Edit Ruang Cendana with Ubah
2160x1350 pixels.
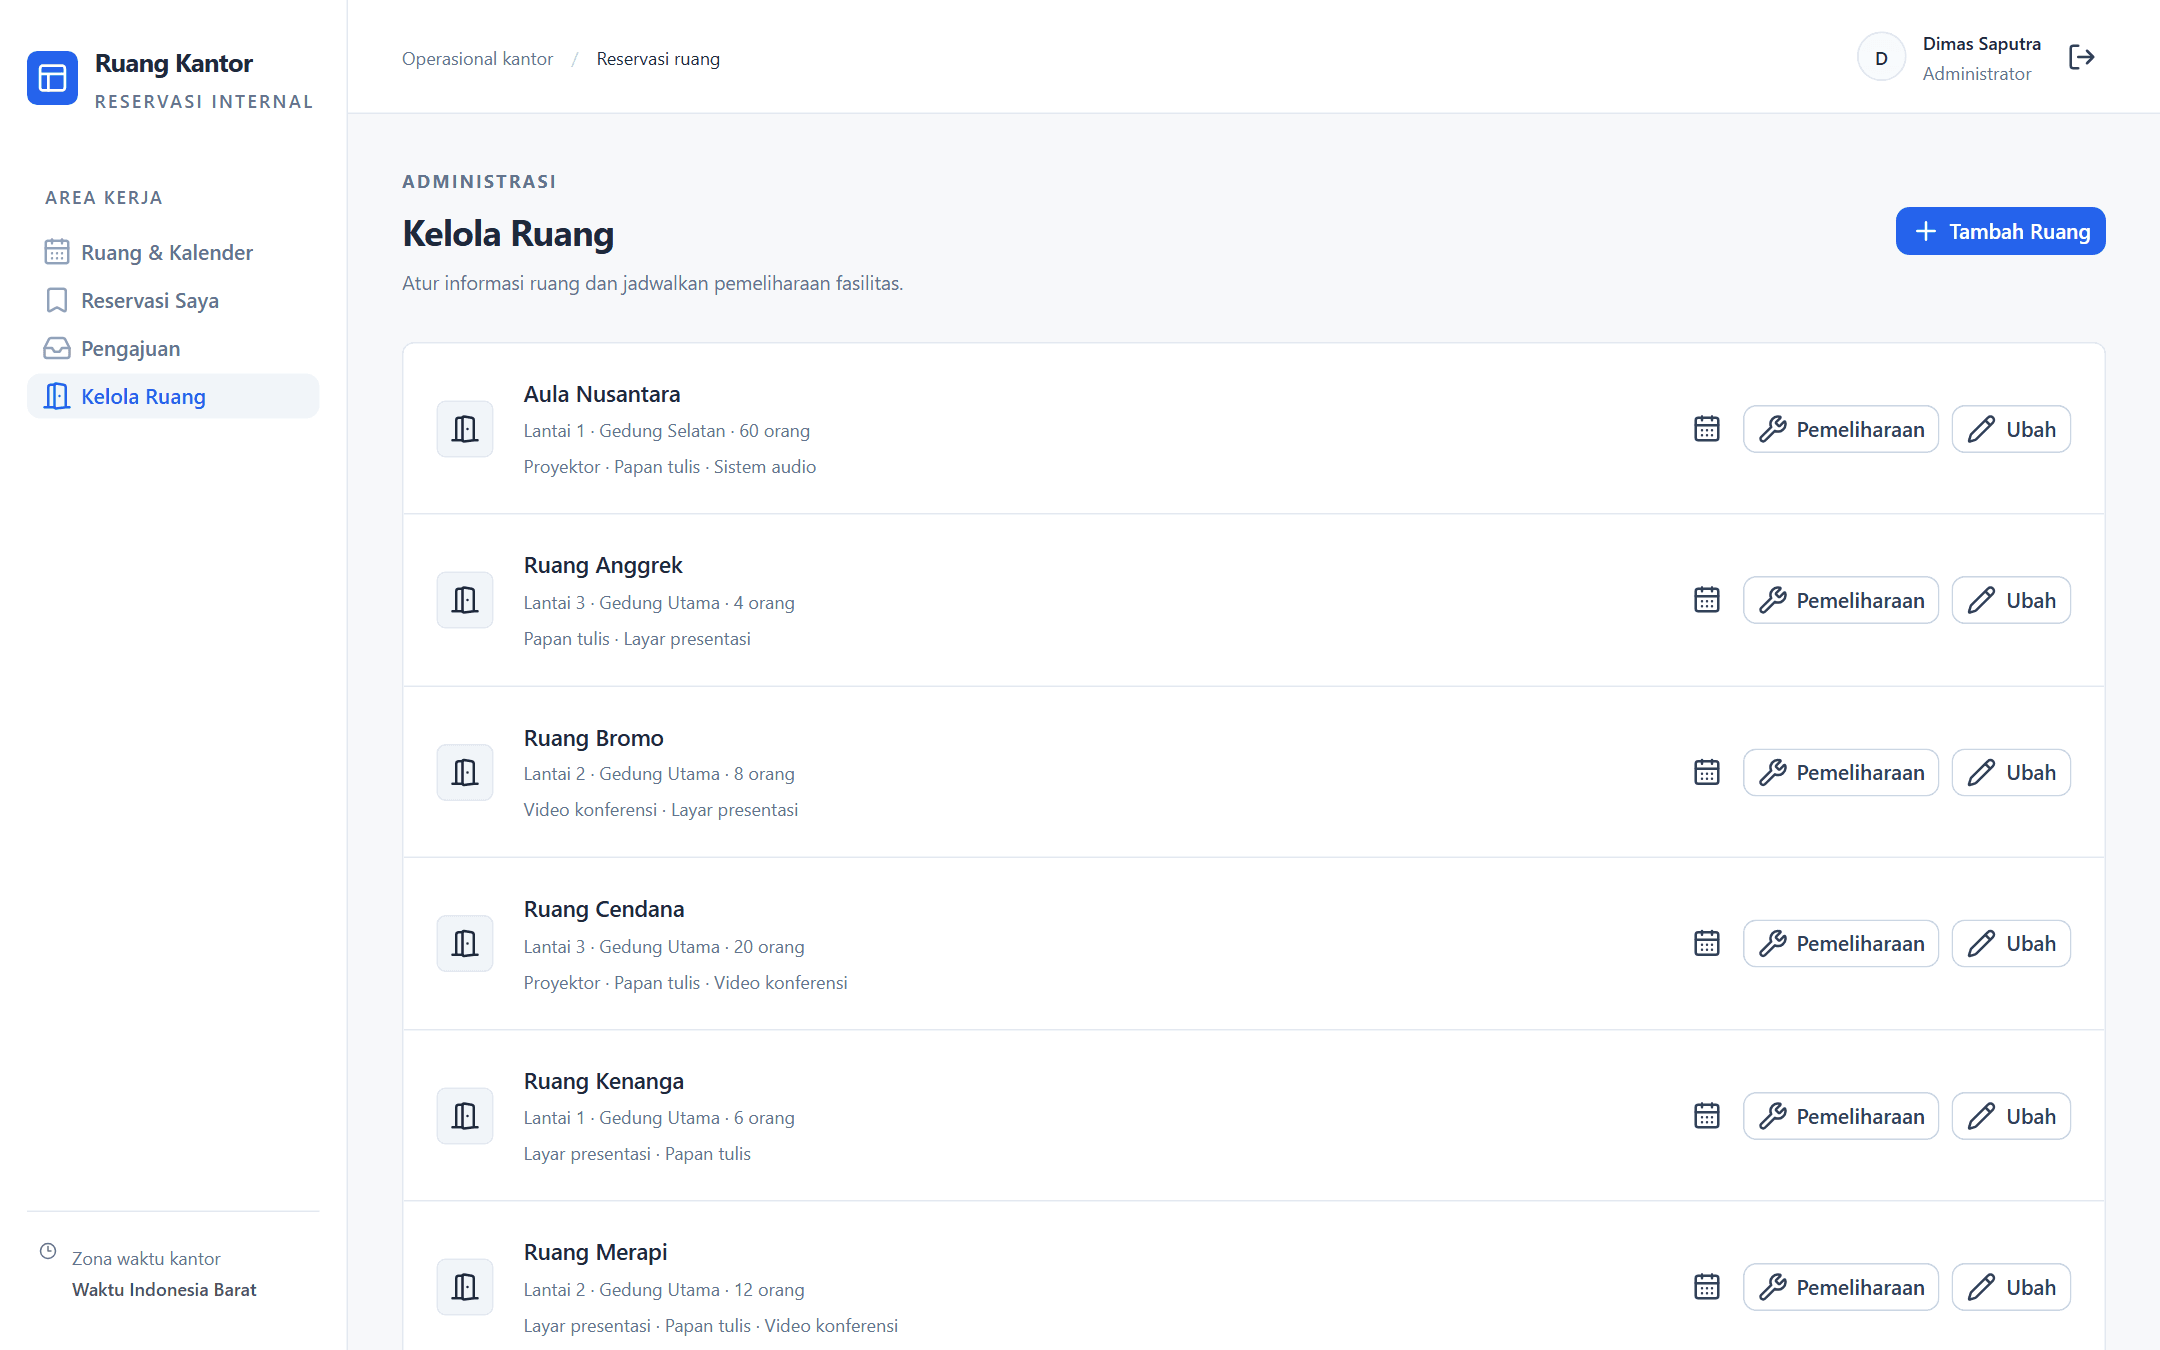[2011, 943]
